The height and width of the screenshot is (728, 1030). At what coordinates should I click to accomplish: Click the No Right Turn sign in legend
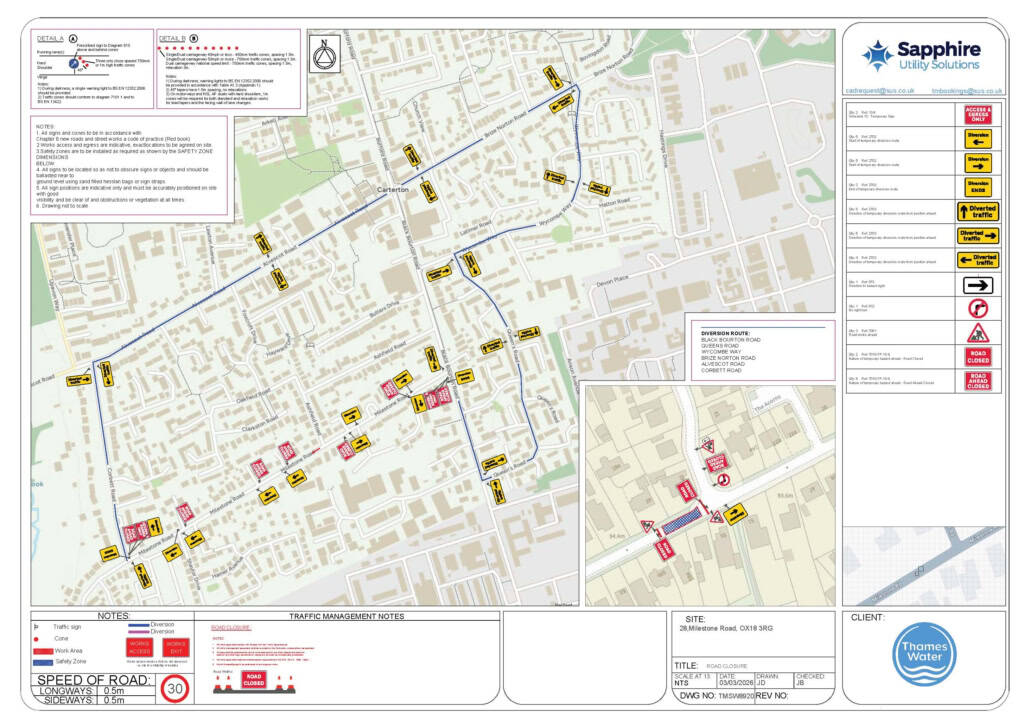point(977,309)
